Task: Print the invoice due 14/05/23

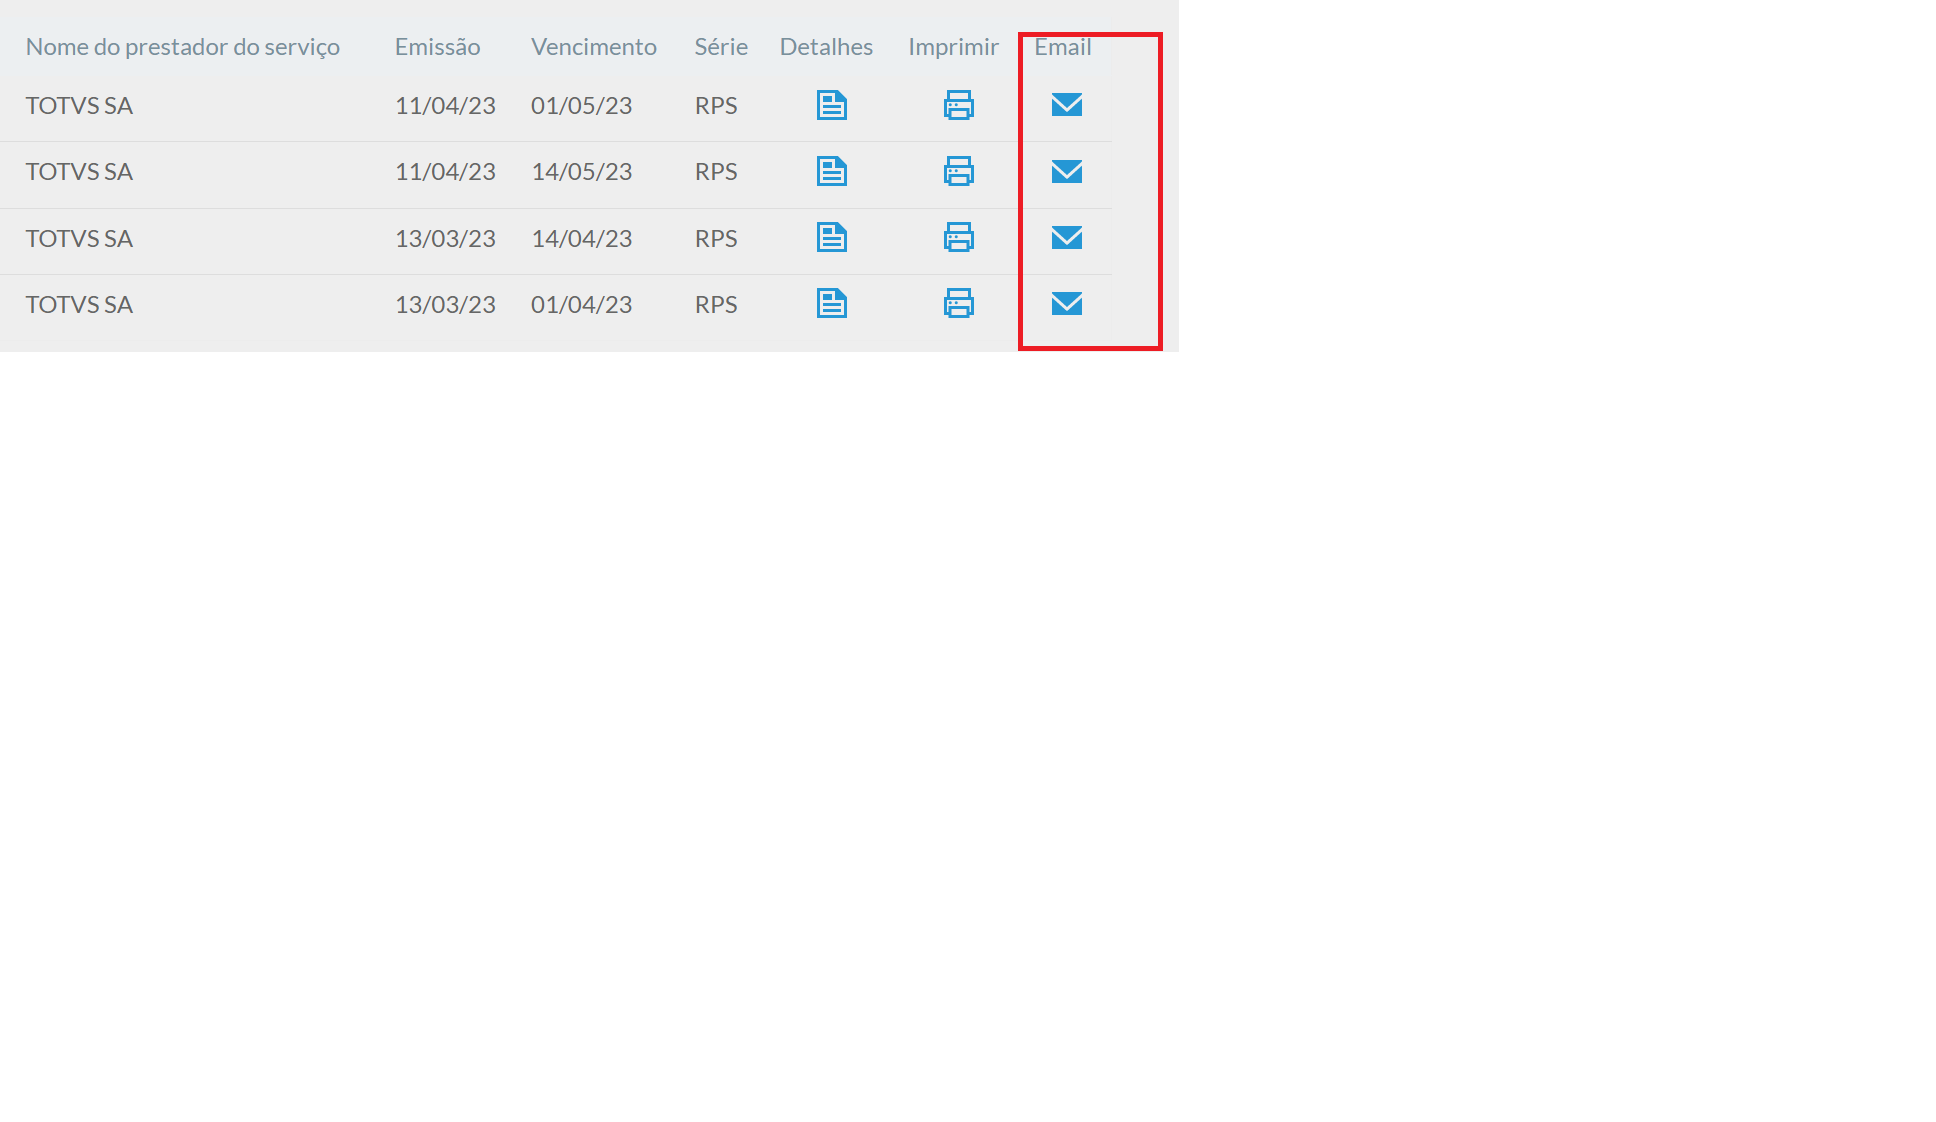Action: [958, 171]
